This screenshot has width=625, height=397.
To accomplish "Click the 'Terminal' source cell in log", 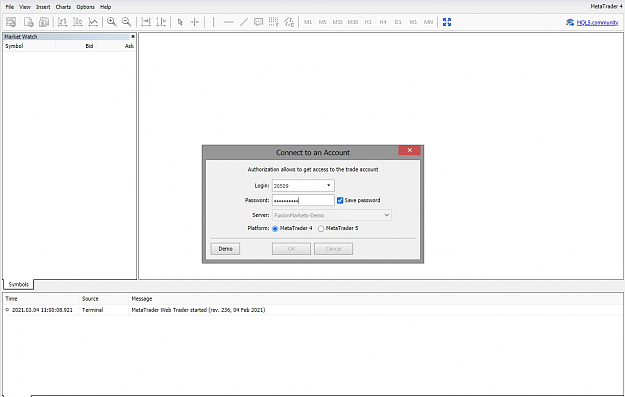I will point(92,310).
